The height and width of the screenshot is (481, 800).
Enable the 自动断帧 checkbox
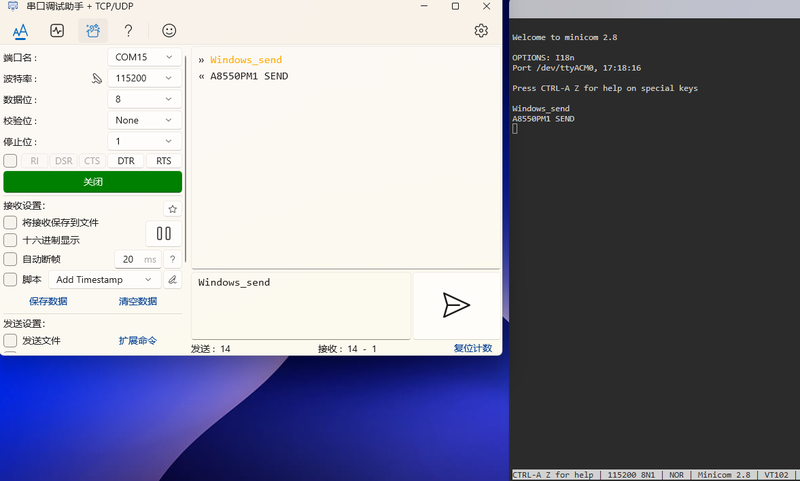pyautogui.click(x=10, y=259)
